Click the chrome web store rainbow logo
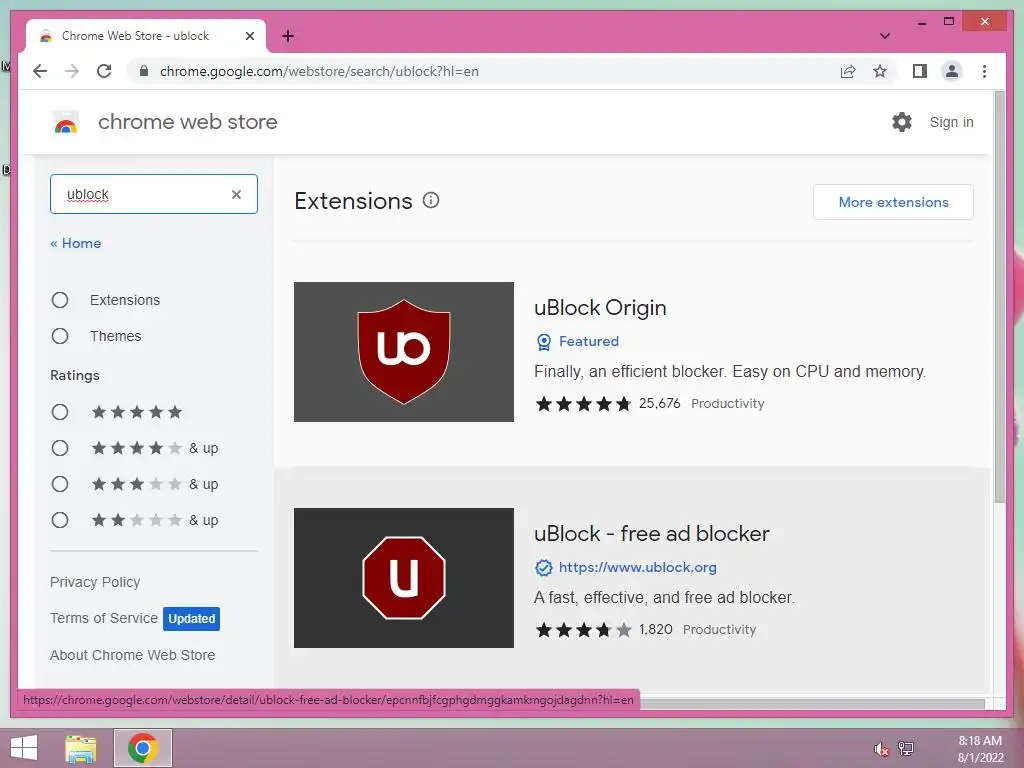Image resolution: width=1024 pixels, height=768 pixels. [x=65, y=122]
